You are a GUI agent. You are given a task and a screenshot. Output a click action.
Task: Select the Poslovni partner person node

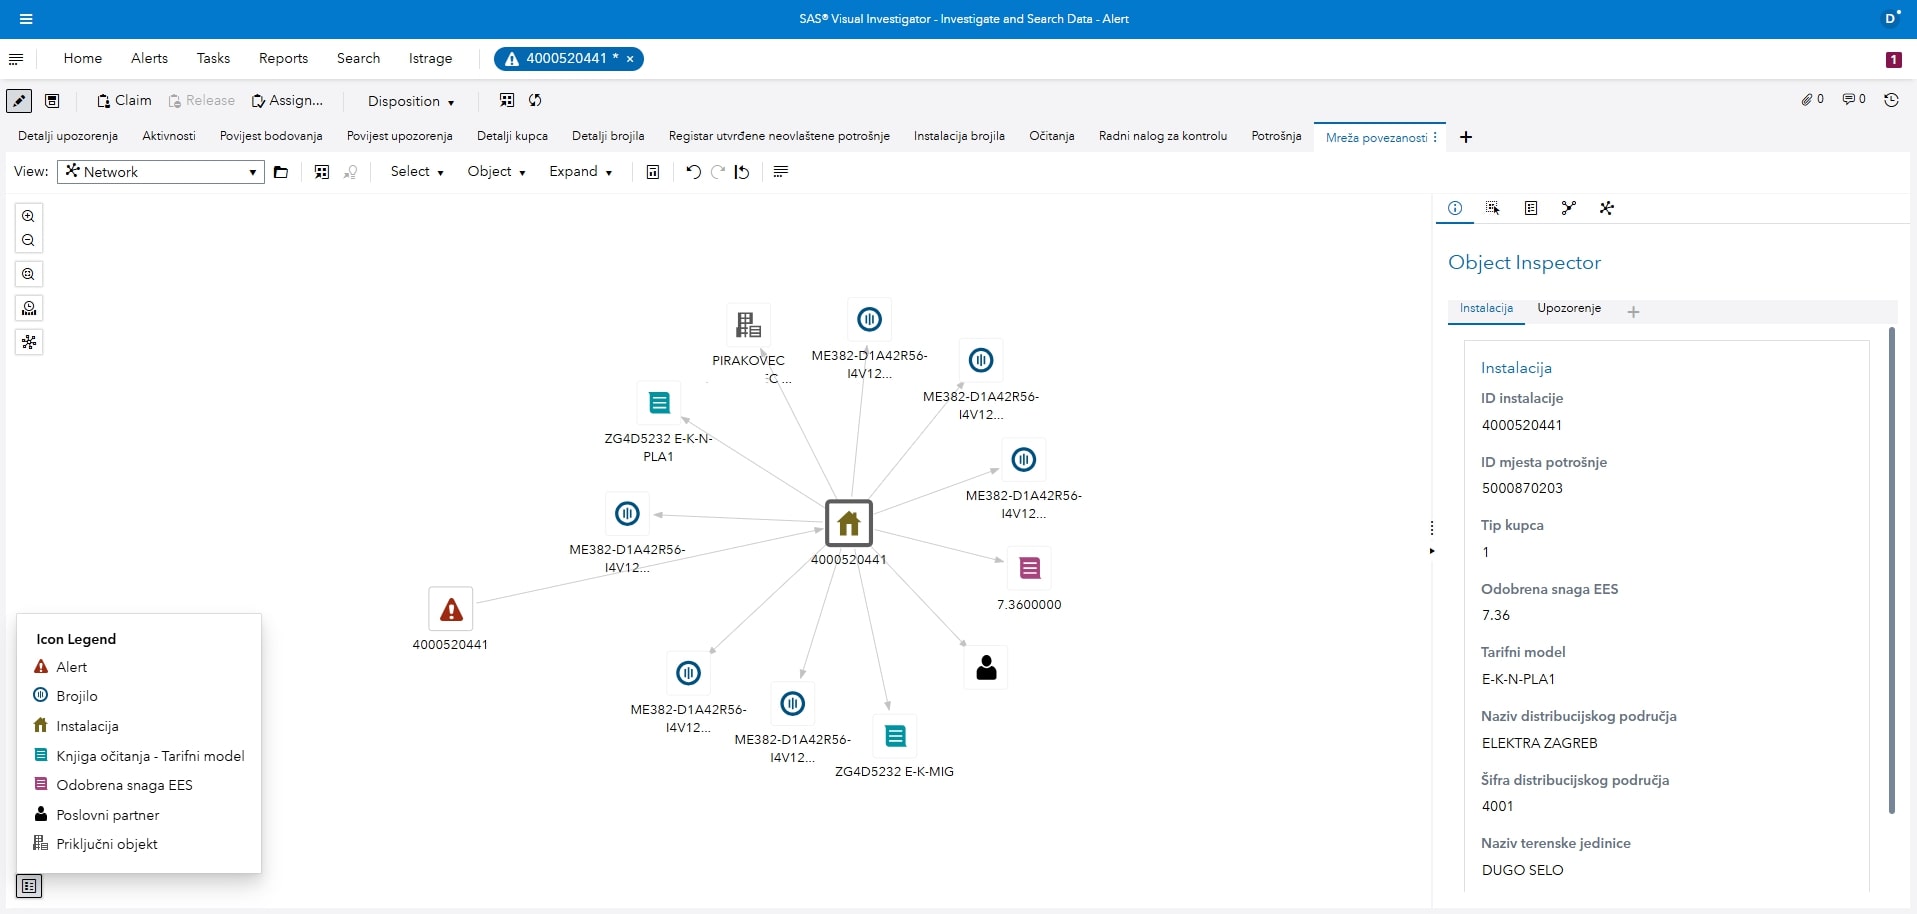coord(986,668)
